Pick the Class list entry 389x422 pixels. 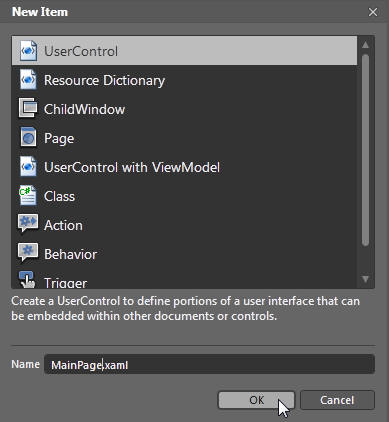pos(184,196)
